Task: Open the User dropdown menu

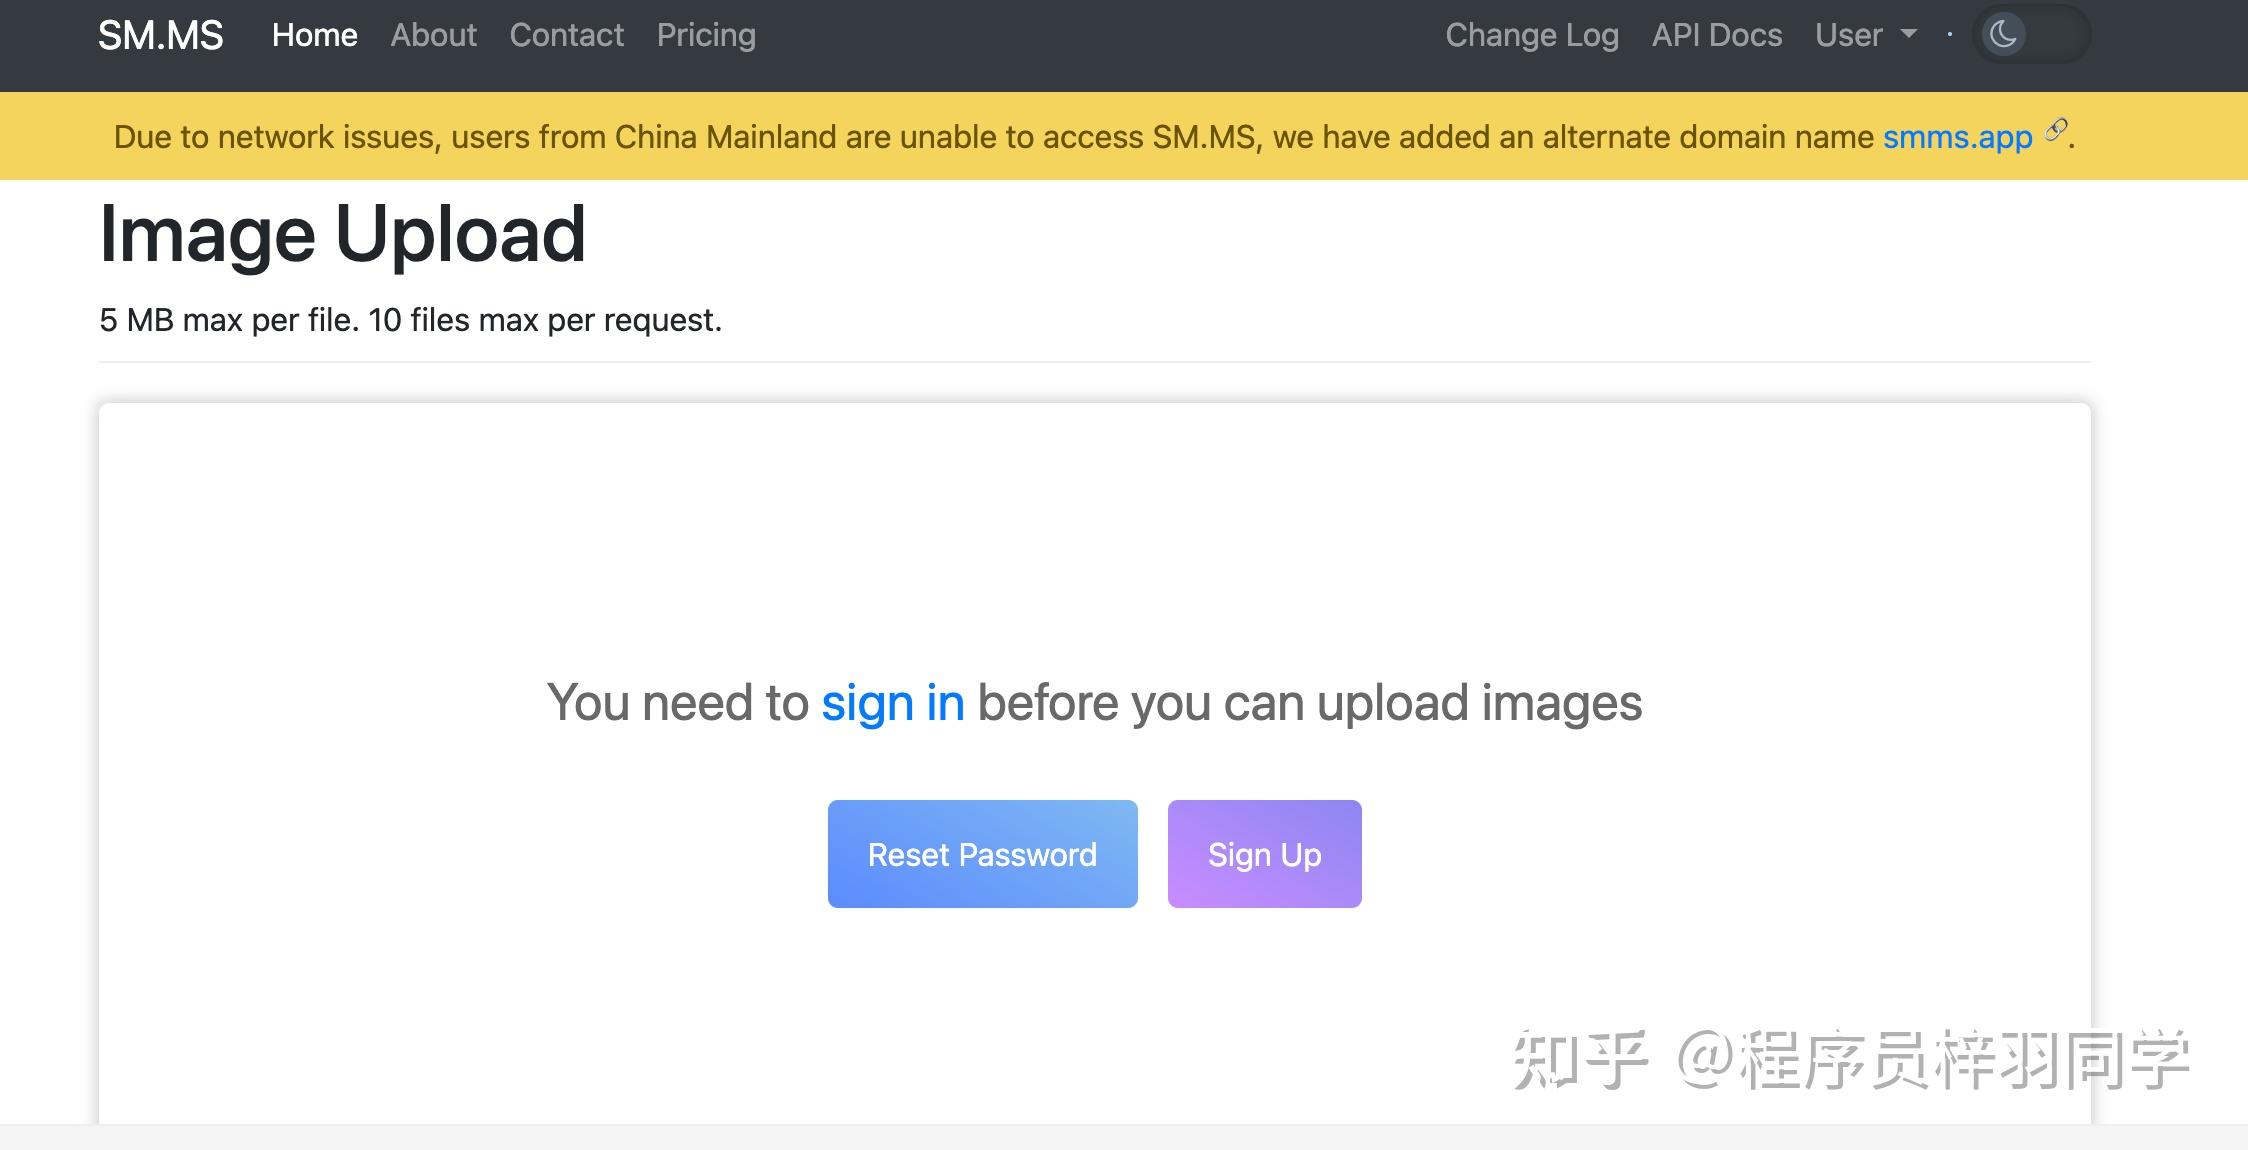Action: coord(1849,35)
